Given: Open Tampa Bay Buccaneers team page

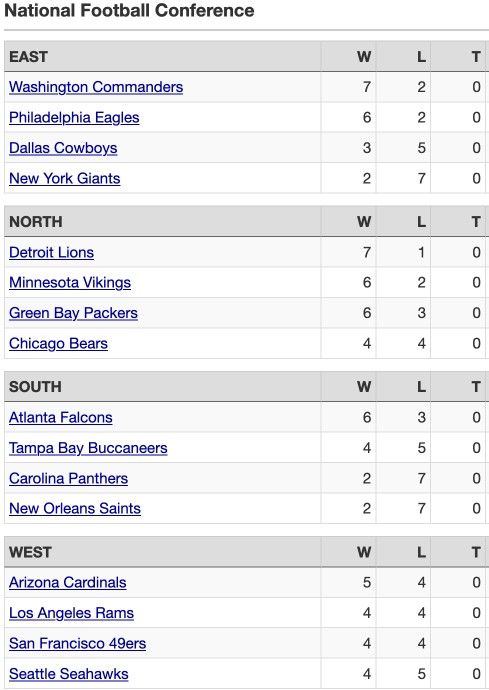Looking at the screenshot, I should (88, 448).
